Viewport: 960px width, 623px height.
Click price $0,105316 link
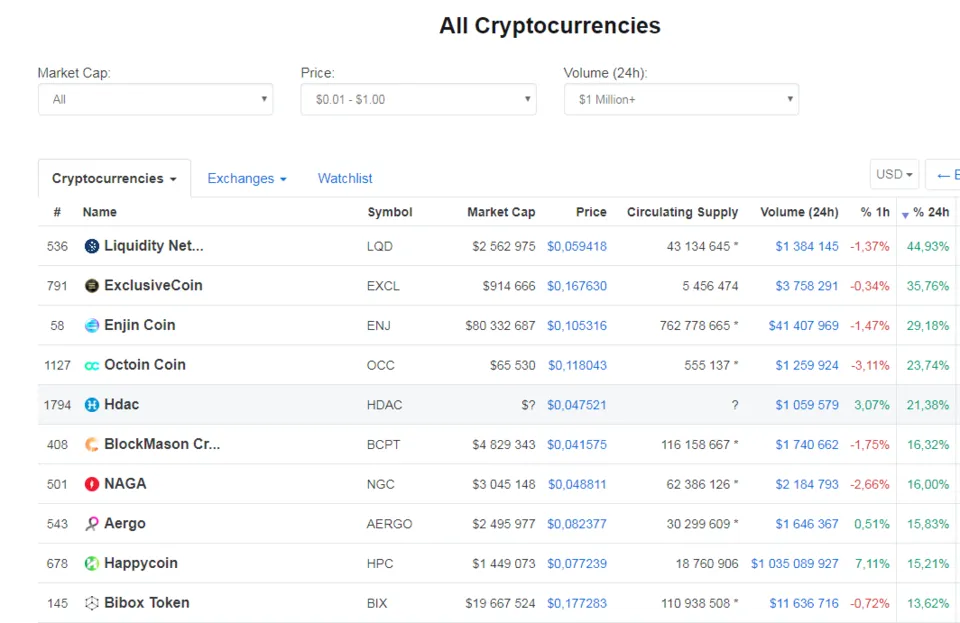coord(577,326)
